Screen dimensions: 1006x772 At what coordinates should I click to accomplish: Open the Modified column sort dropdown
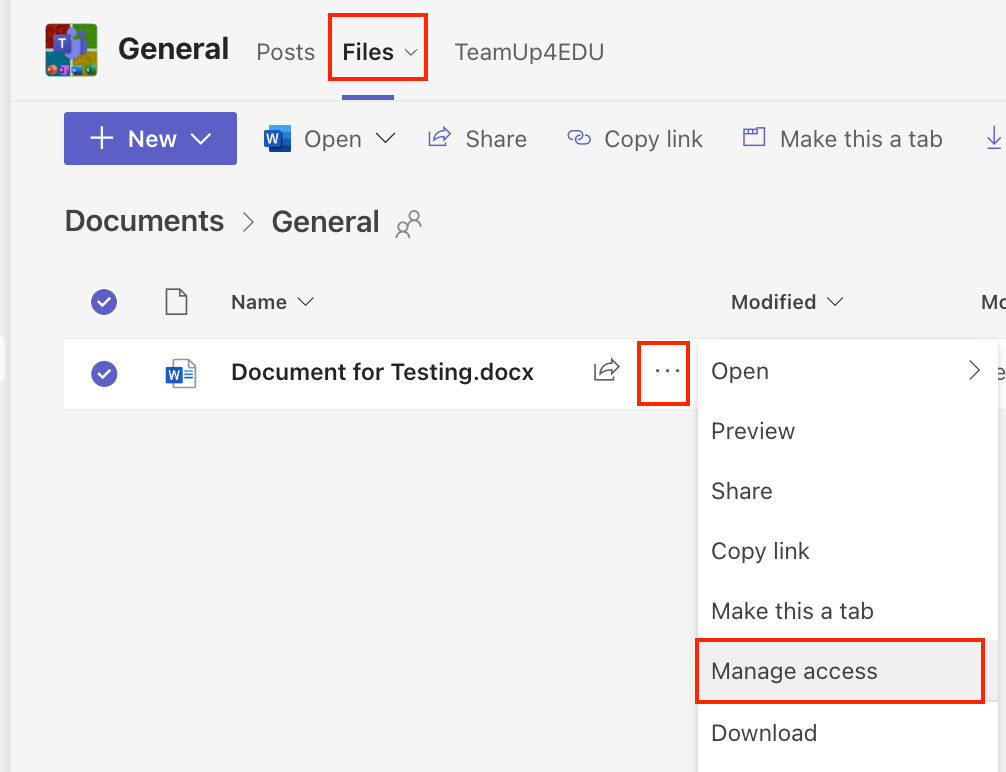coord(837,301)
